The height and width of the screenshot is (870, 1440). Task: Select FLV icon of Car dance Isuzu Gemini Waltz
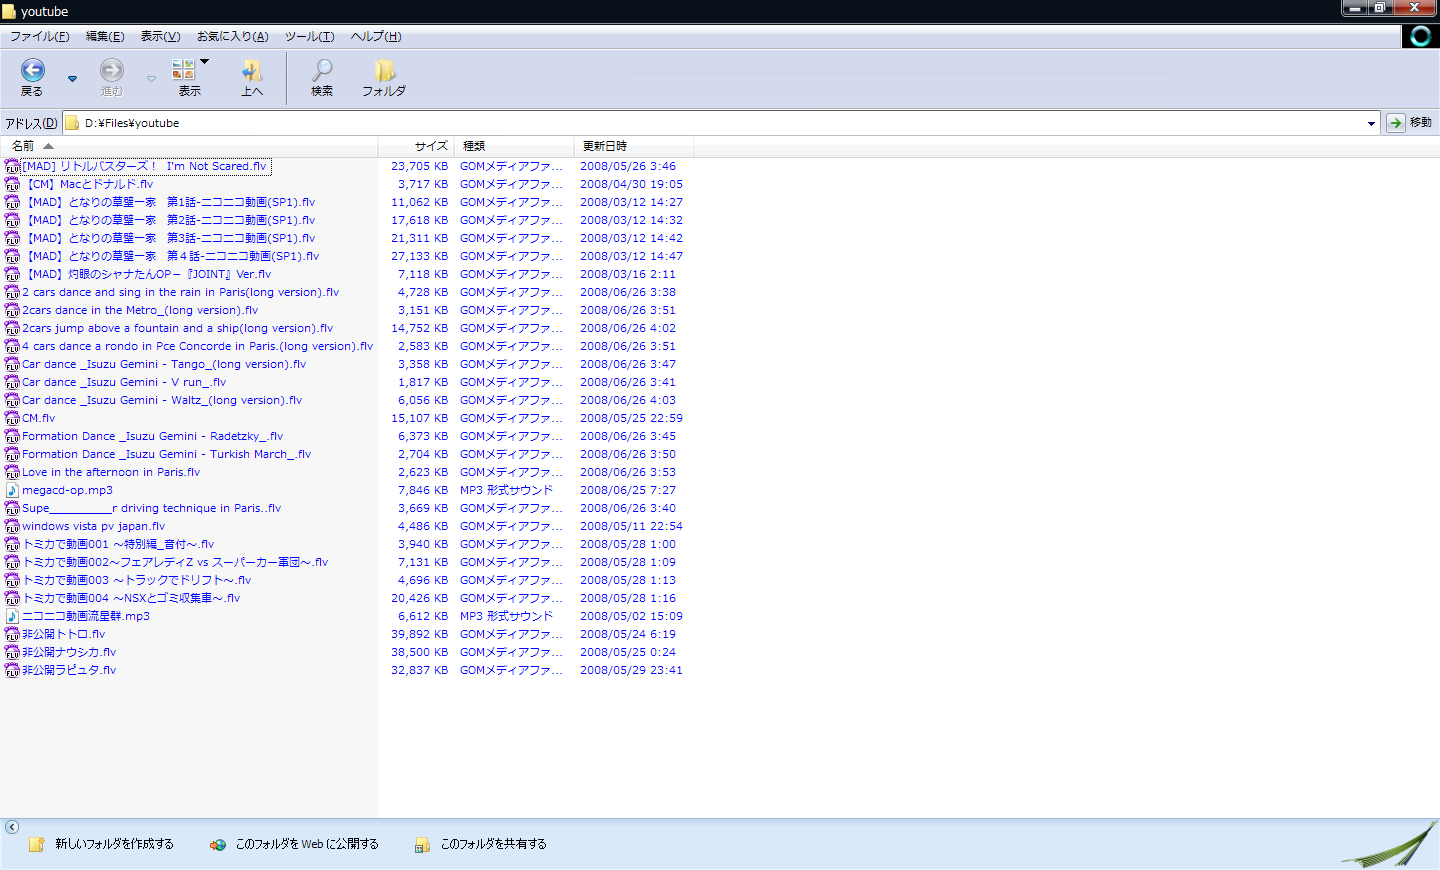coord(12,400)
